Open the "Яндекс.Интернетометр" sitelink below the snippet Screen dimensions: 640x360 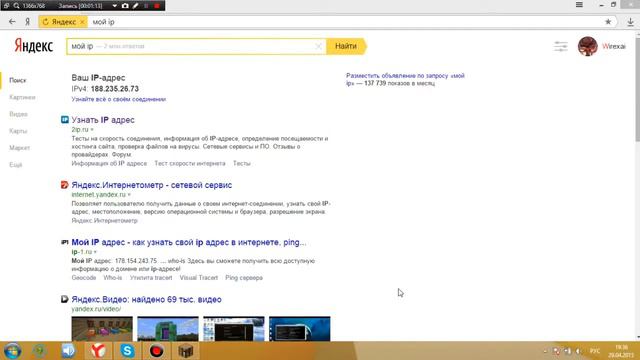pos(104,220)
